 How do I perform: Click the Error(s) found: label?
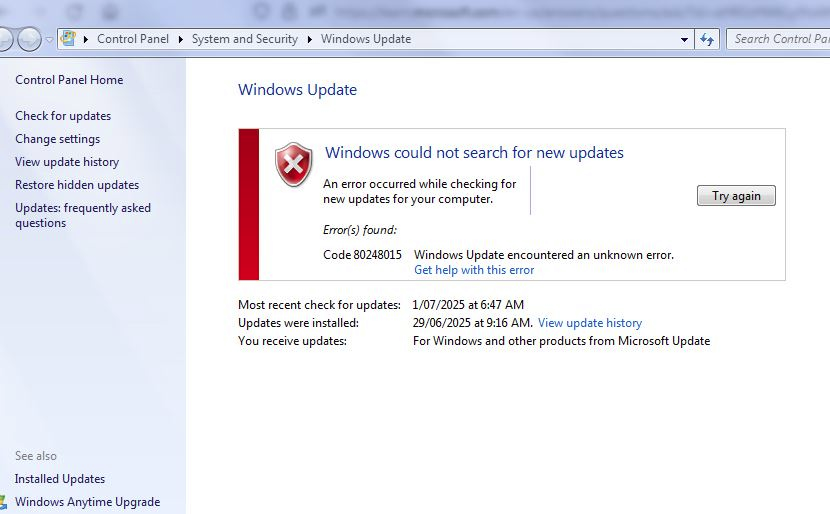click(360, 230)
